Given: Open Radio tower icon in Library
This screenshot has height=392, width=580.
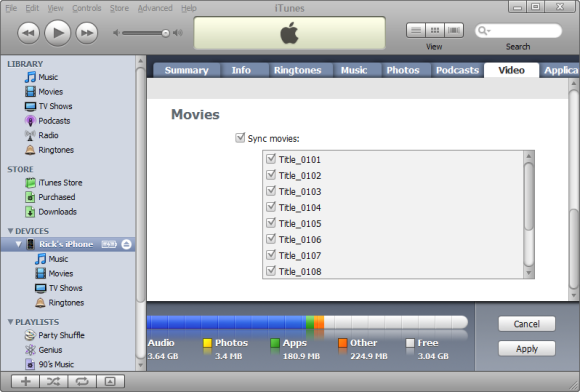Looking at the screenshot, I should tap(30, 135).
